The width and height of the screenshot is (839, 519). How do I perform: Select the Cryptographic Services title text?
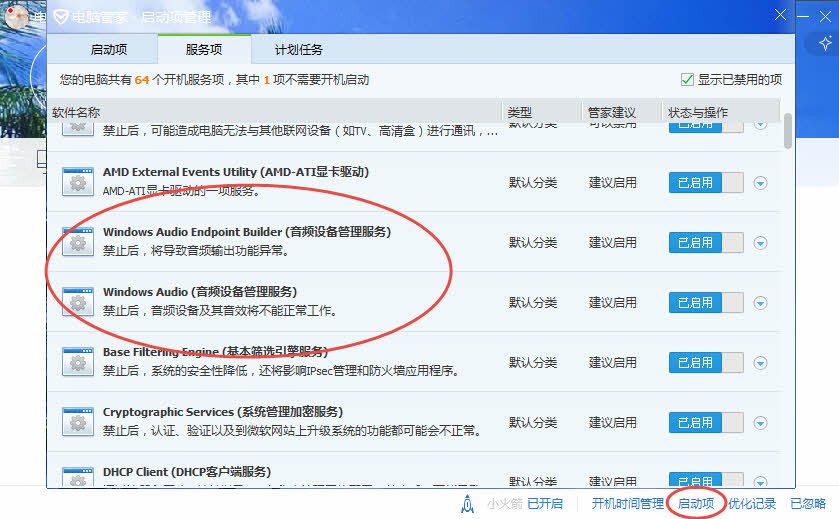click(x=223, y=412)
